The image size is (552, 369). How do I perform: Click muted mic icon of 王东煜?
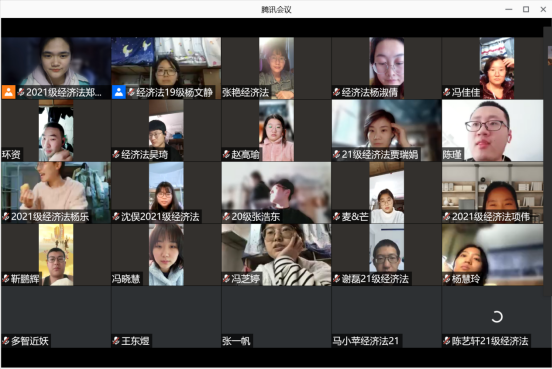click(x=116, y=340)
